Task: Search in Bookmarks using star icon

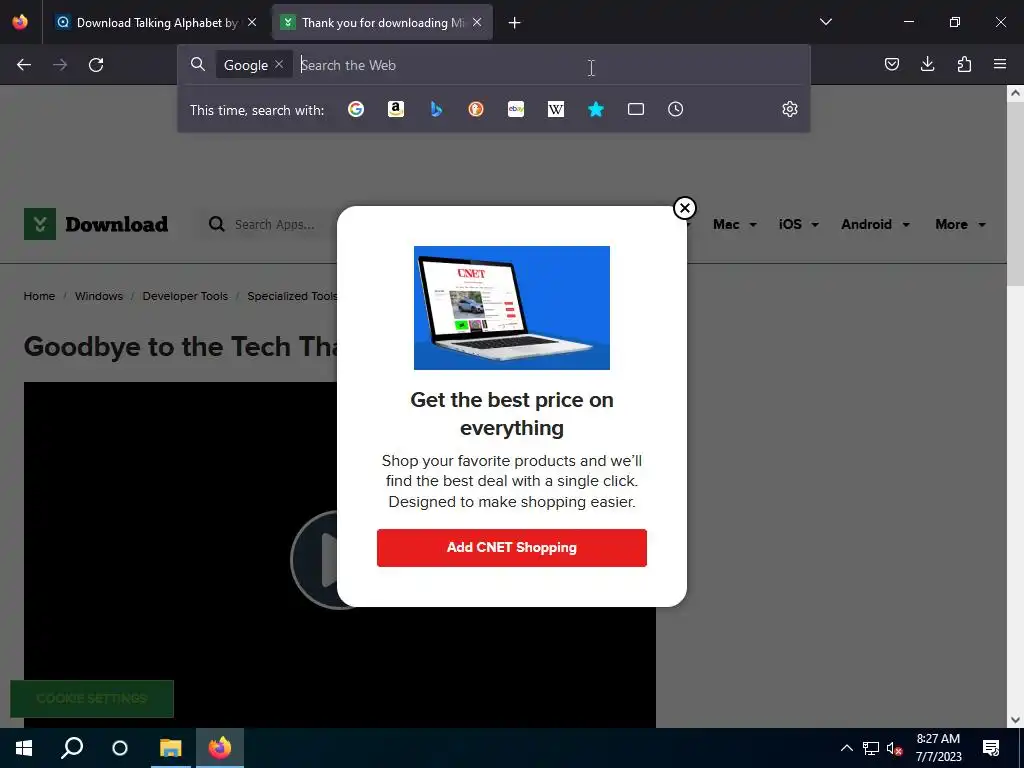Action: tap(596, 109)
